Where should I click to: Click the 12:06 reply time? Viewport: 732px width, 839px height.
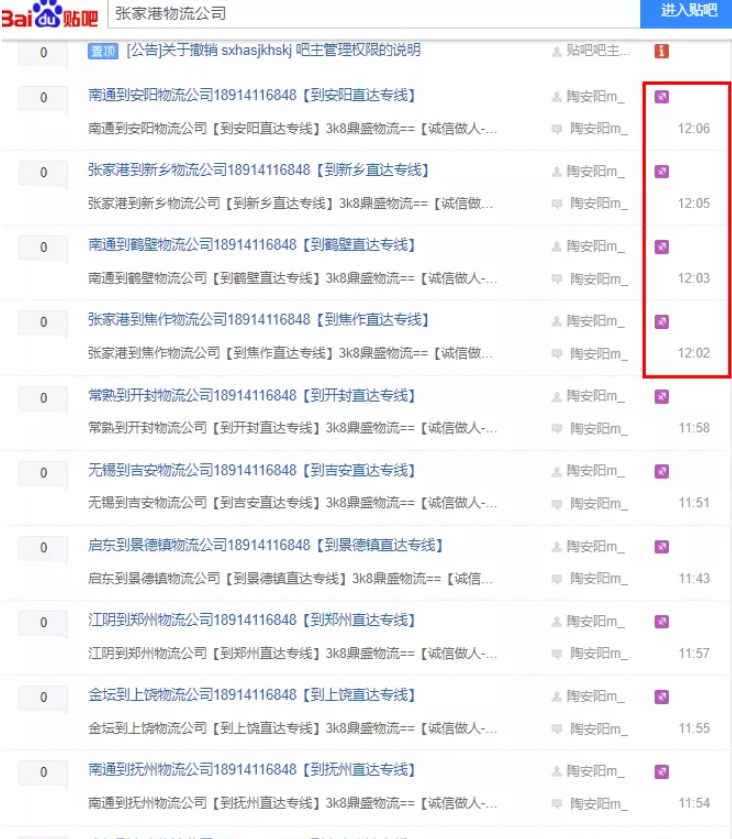point(693,129)
